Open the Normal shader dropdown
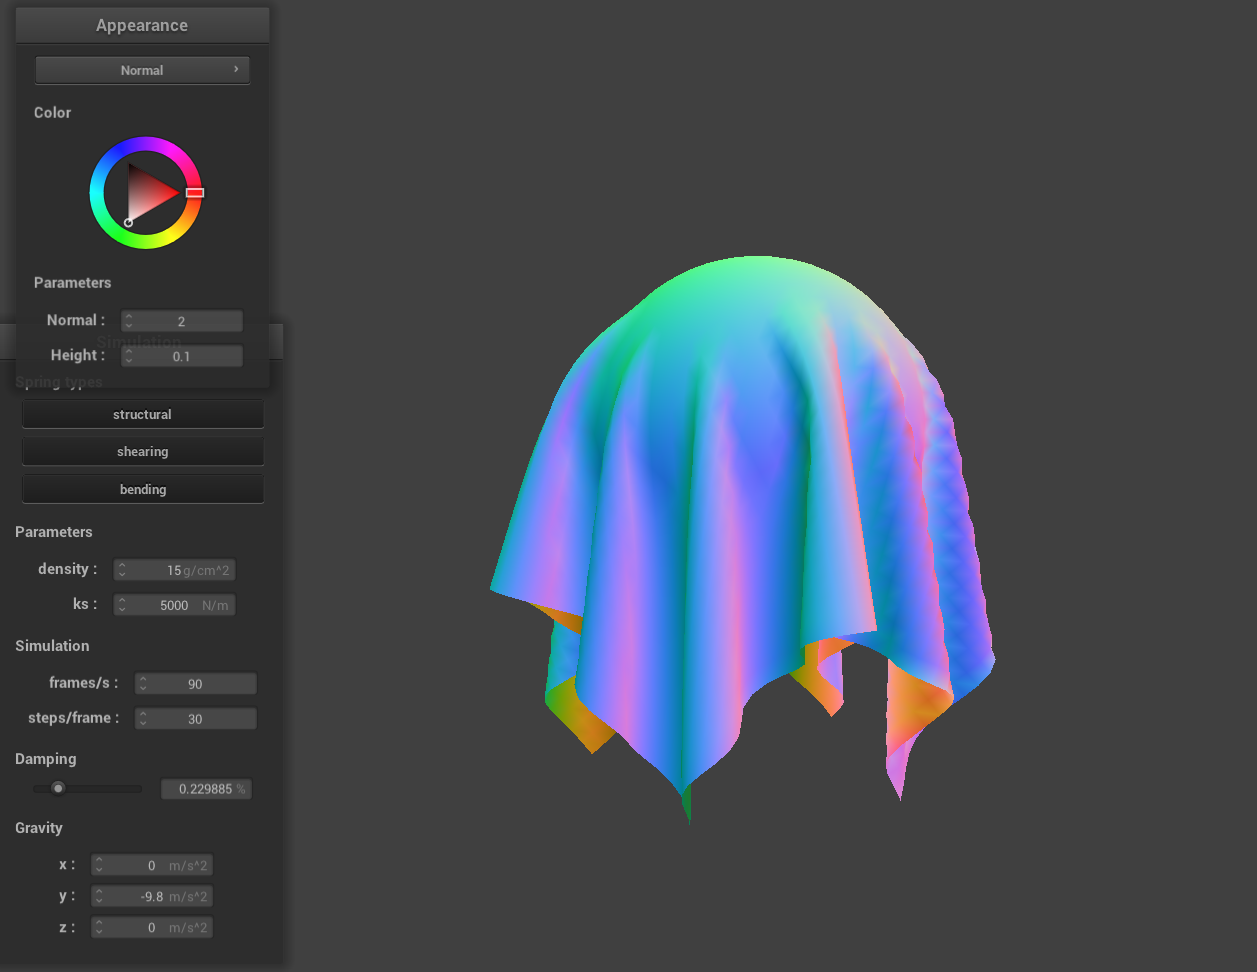Viewport: 1257px width, 972px height. 142,70
